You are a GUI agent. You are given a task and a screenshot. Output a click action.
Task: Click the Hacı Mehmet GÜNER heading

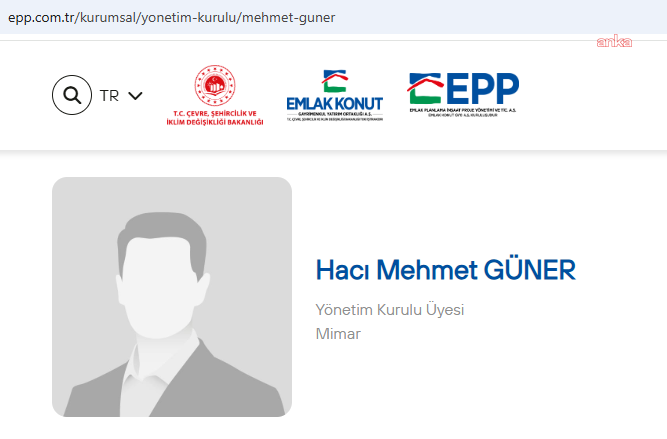445,270
